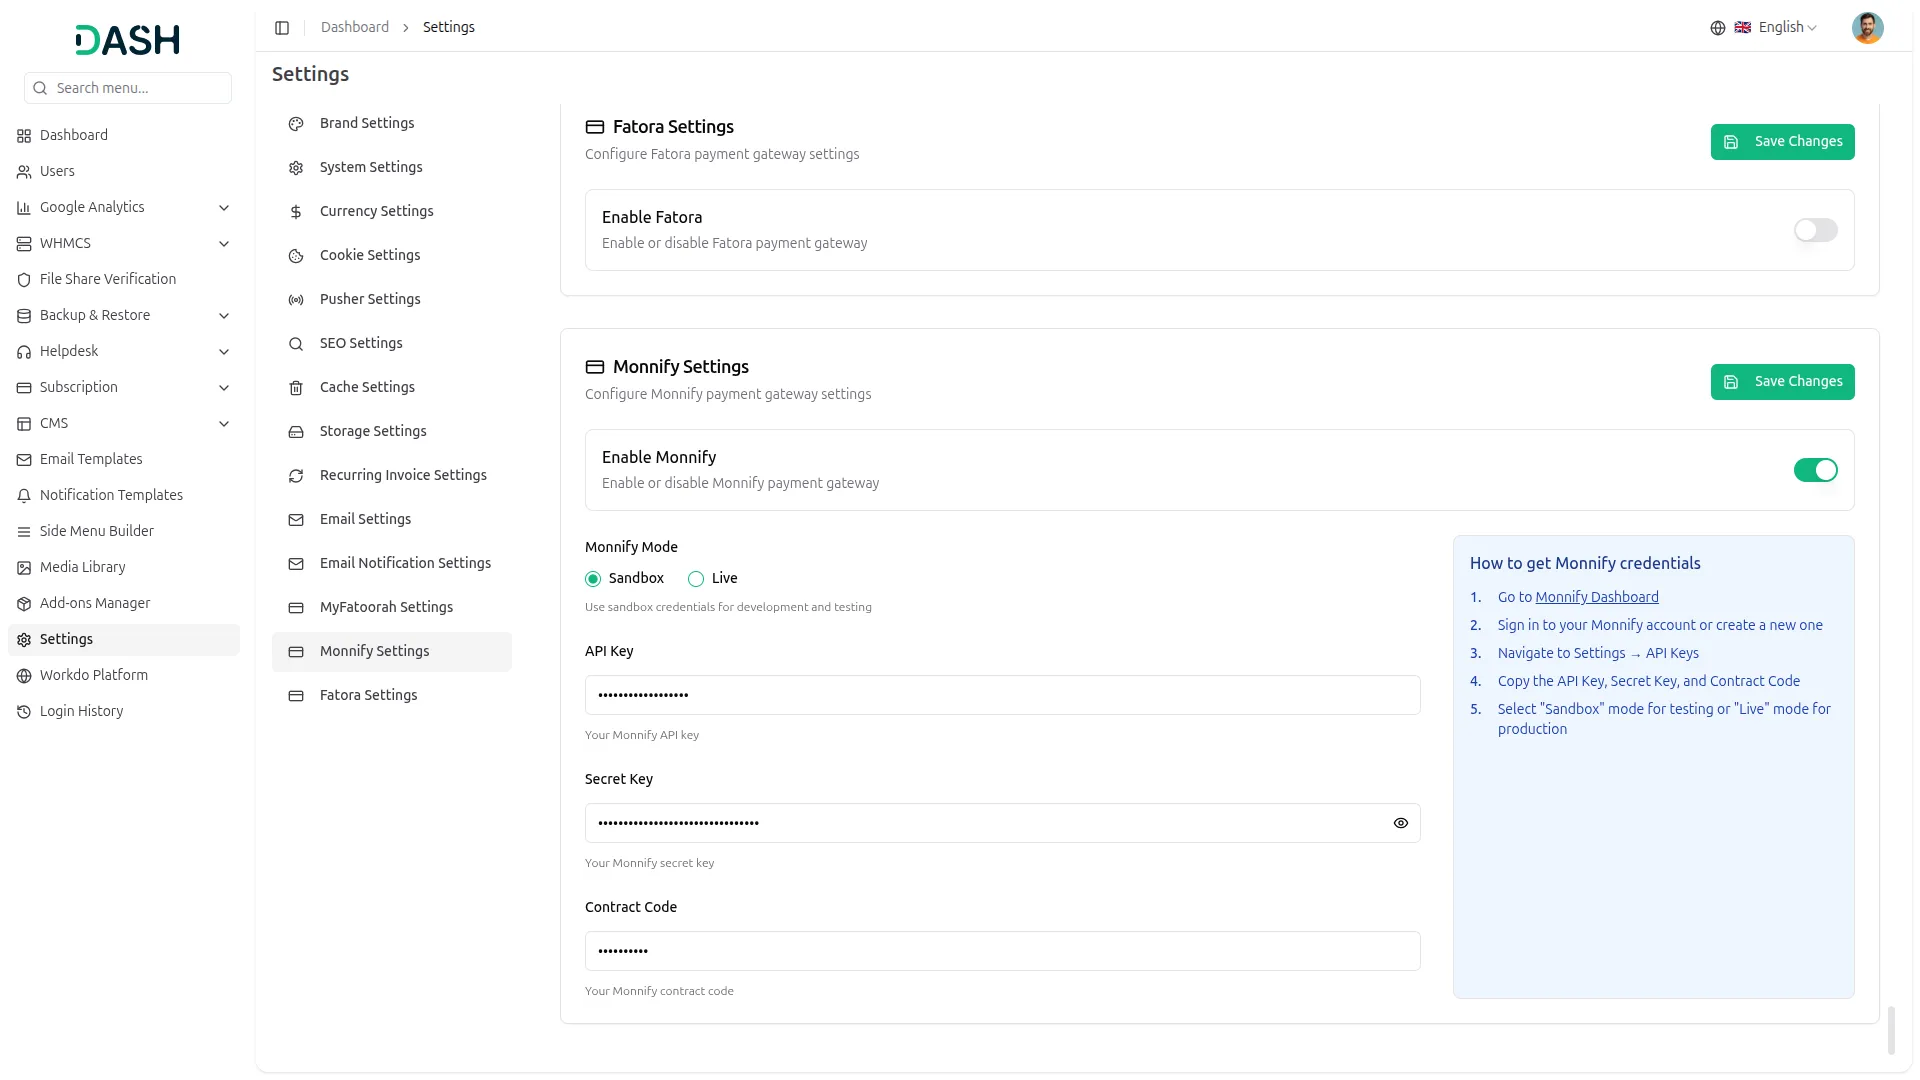Click the "Monnify Settings" section heading
Screen dimensions: 1920x1080
(680, 367)
